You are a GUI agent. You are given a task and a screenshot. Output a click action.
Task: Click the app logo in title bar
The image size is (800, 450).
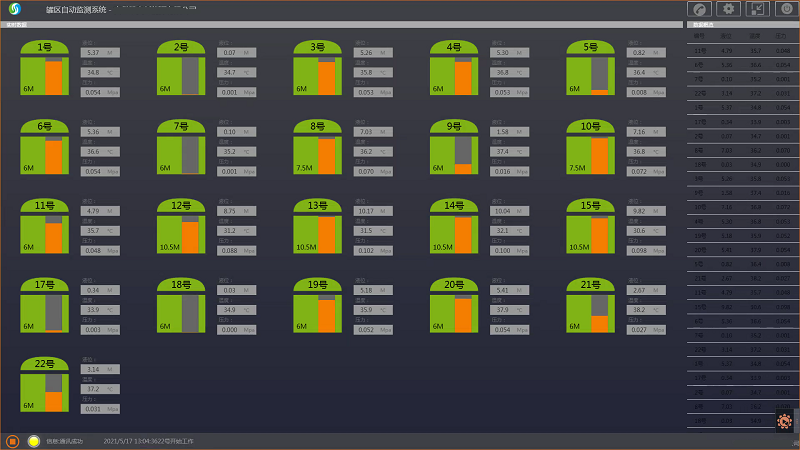tap(15, 9)
